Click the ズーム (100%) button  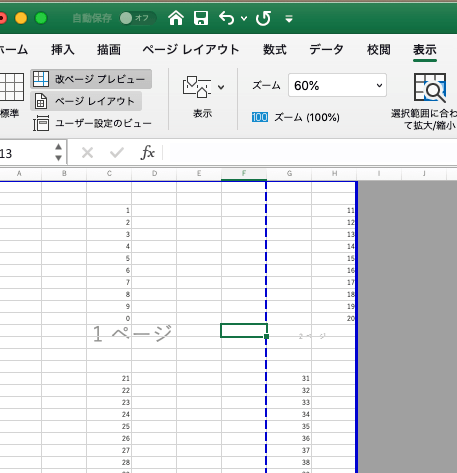[296, 117]
